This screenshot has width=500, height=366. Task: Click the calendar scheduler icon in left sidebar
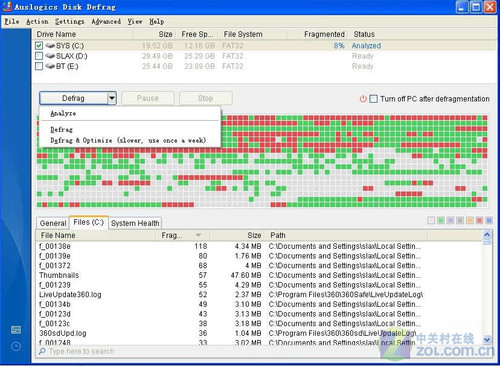(x=16, y=330)
